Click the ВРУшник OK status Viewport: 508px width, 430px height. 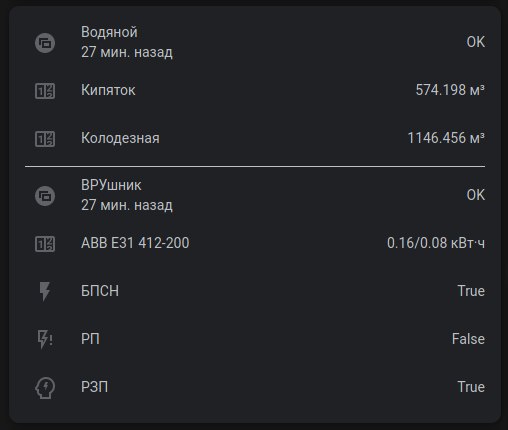click(x=476, y=195)
